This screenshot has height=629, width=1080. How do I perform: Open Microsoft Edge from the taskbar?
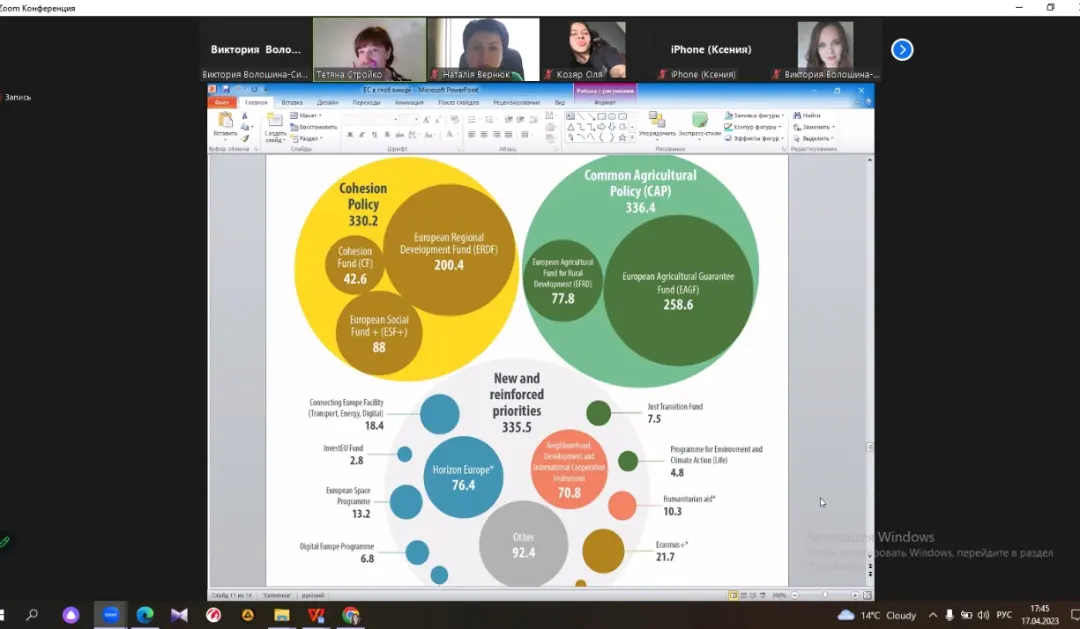[145, 615]
